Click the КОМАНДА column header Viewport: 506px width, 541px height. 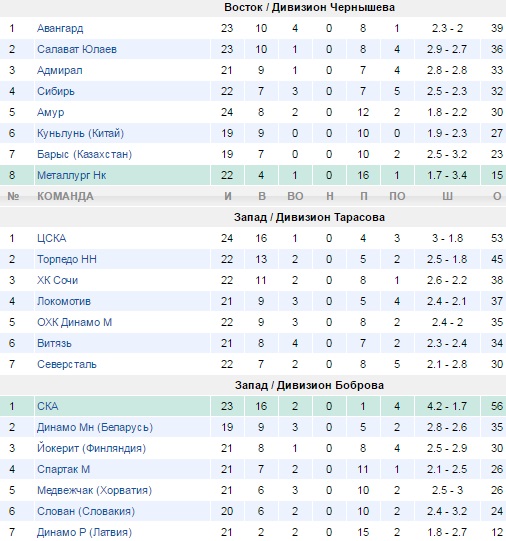(65, 196)
